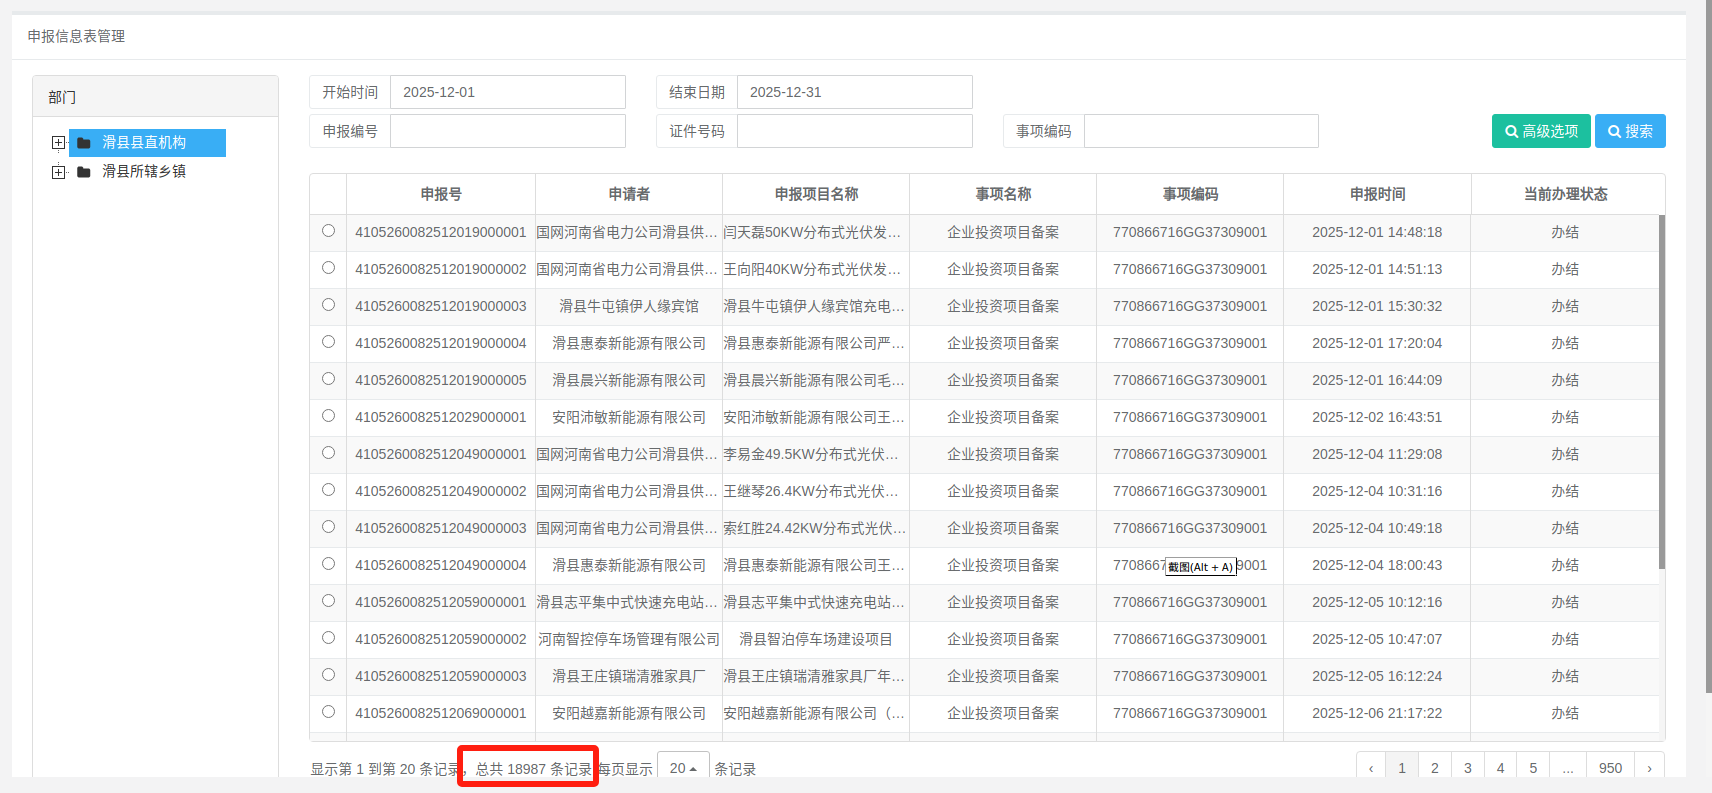This screenshot has height=793, width=1712.
Task: Click the folder icon beside 滑县所辖乡镇
Action: point(84,172)
